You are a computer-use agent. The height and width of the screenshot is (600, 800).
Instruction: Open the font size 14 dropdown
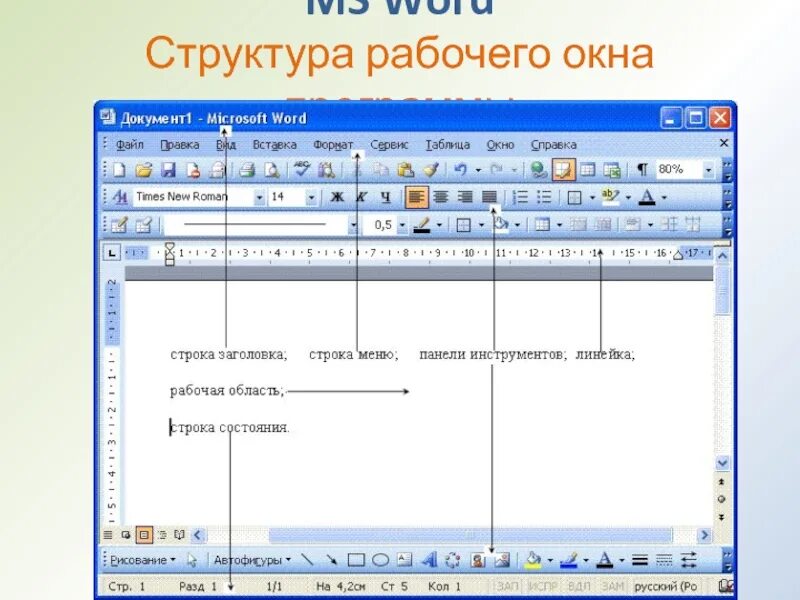[311, 197]
